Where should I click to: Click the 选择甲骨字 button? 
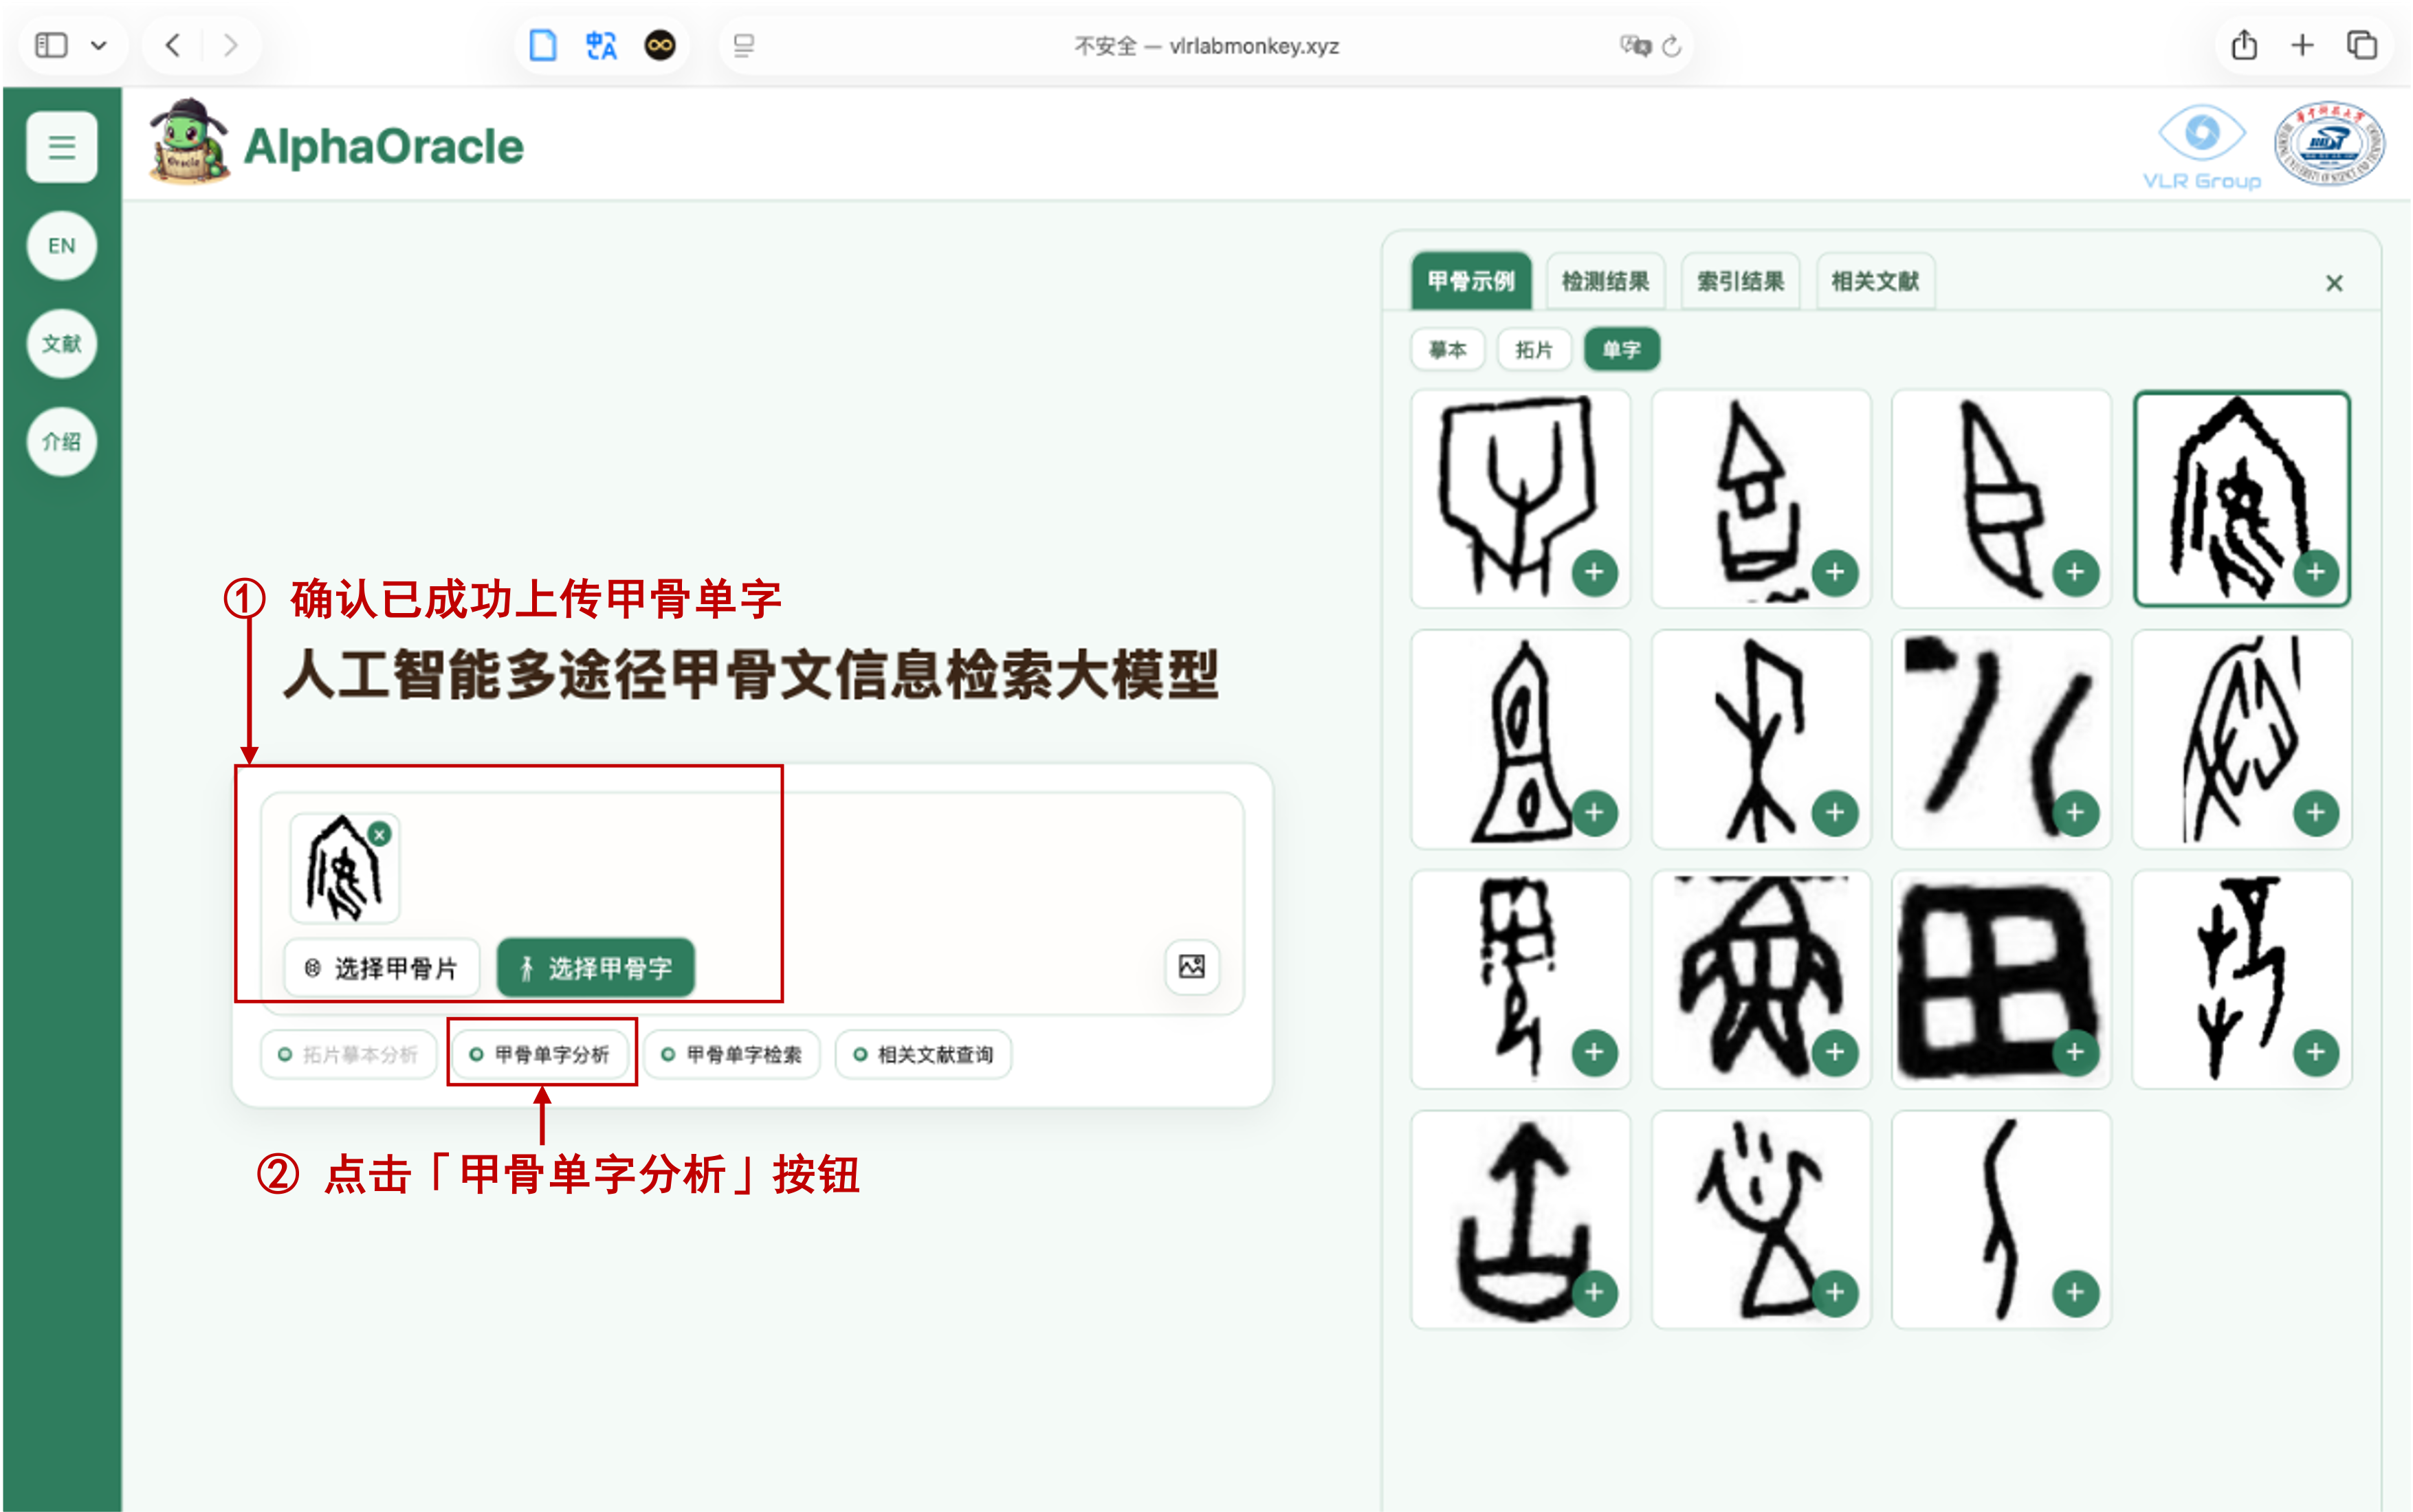595,966
